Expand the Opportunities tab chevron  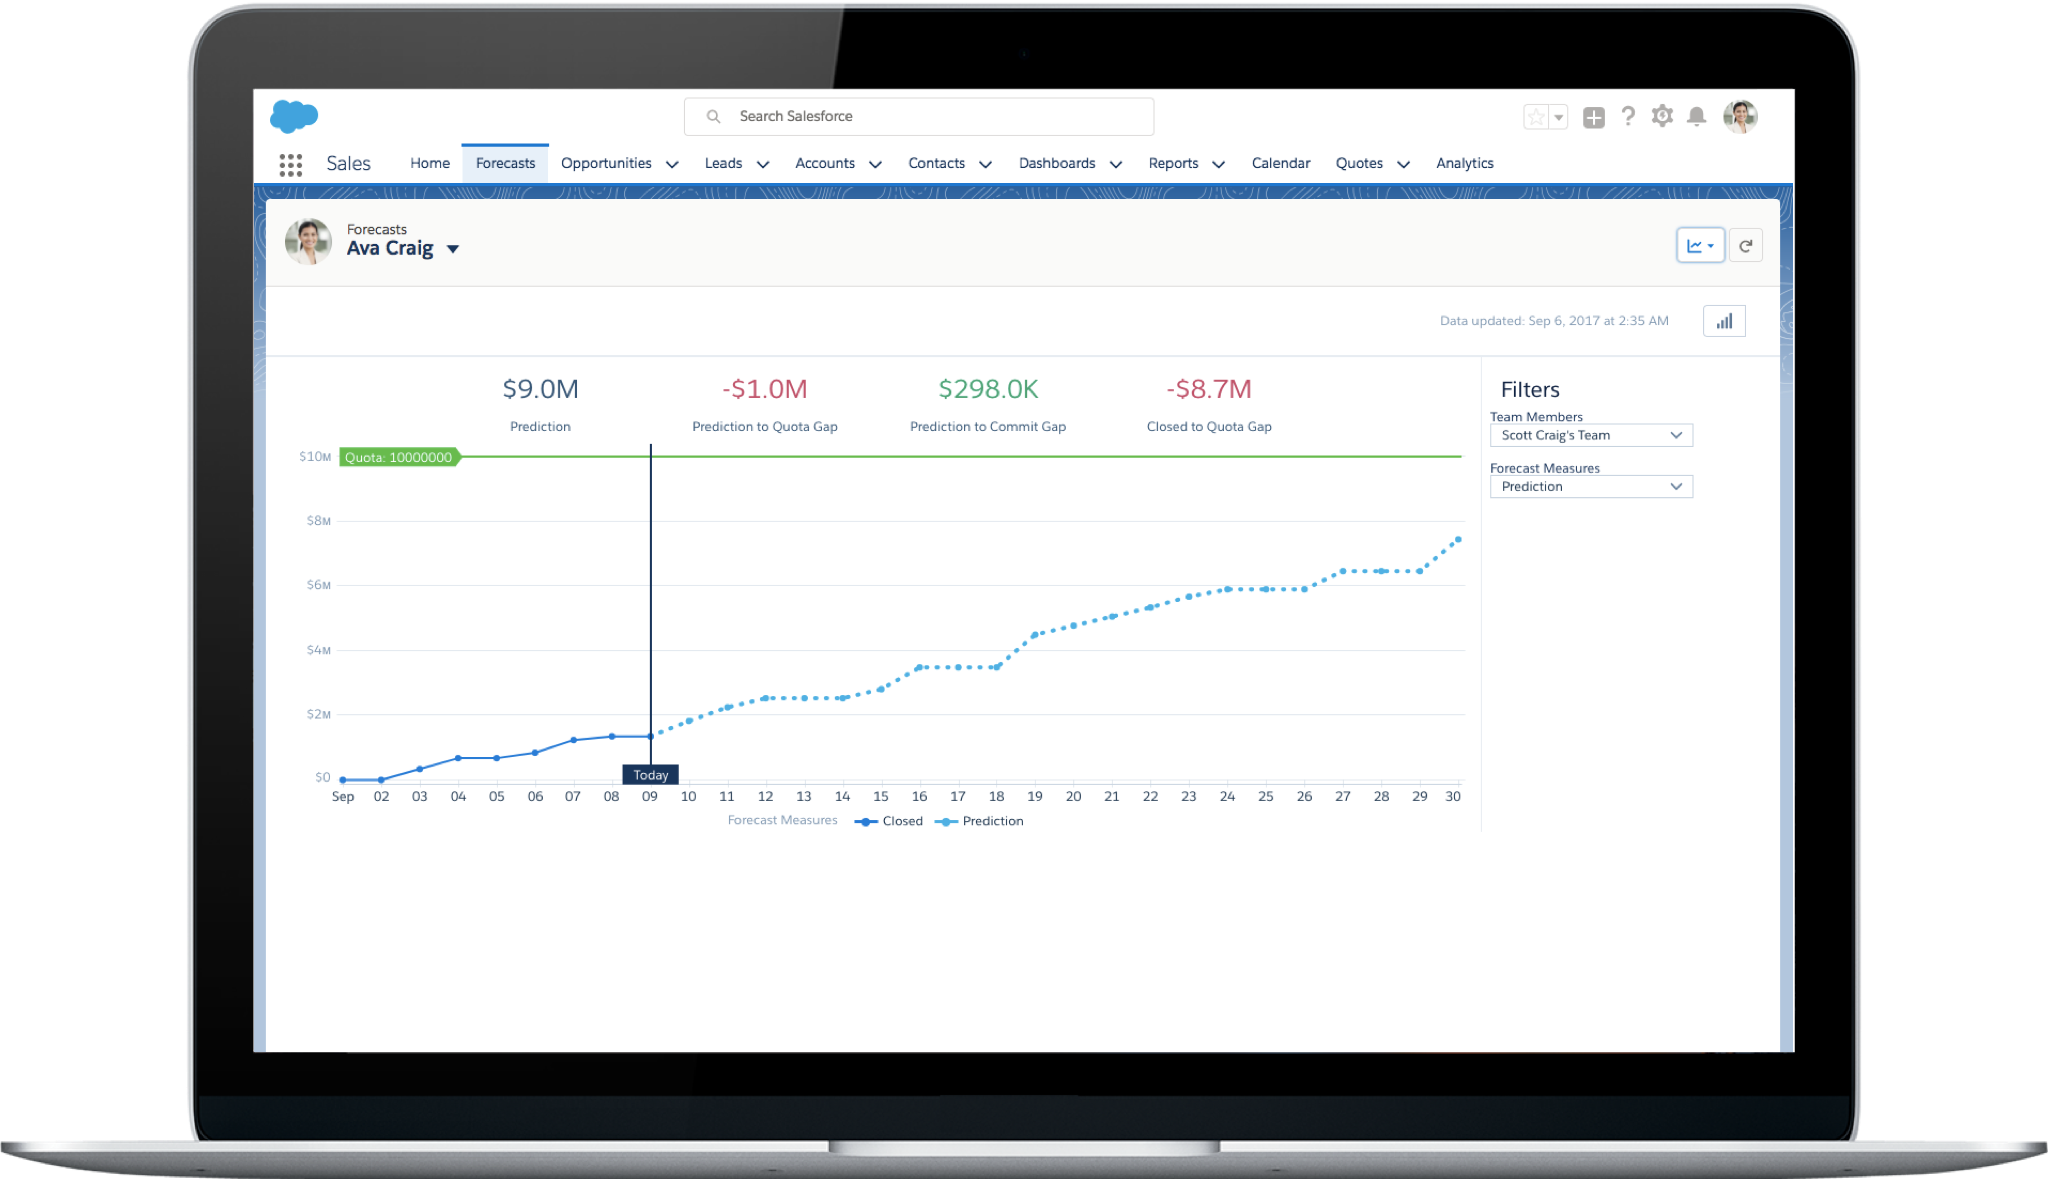672,164
